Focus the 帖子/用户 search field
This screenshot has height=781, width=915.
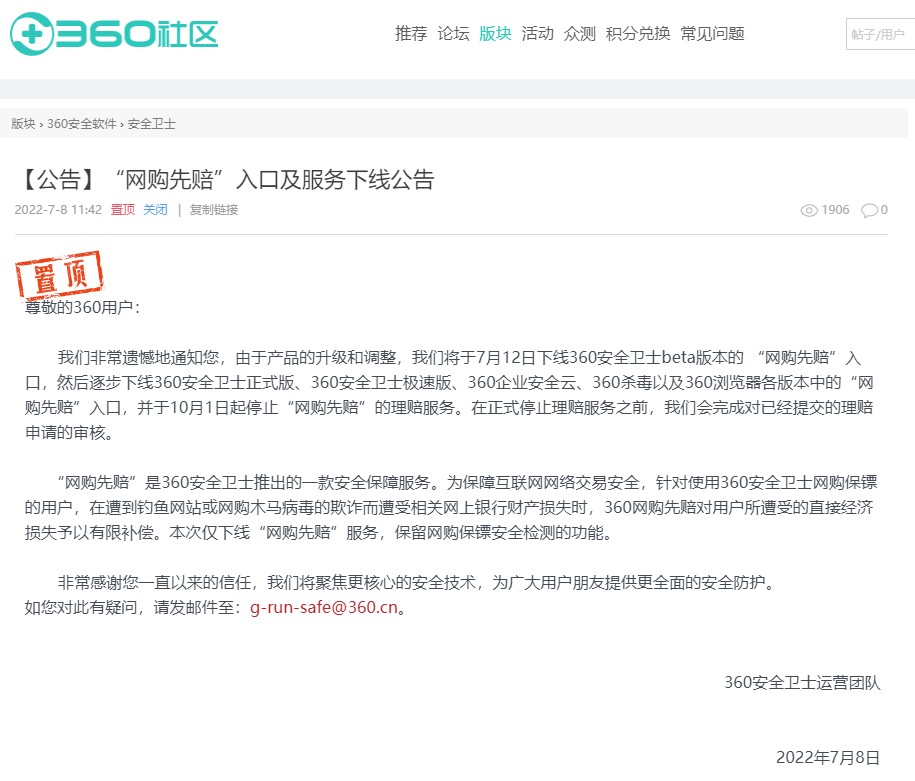(x=881, y=34)
